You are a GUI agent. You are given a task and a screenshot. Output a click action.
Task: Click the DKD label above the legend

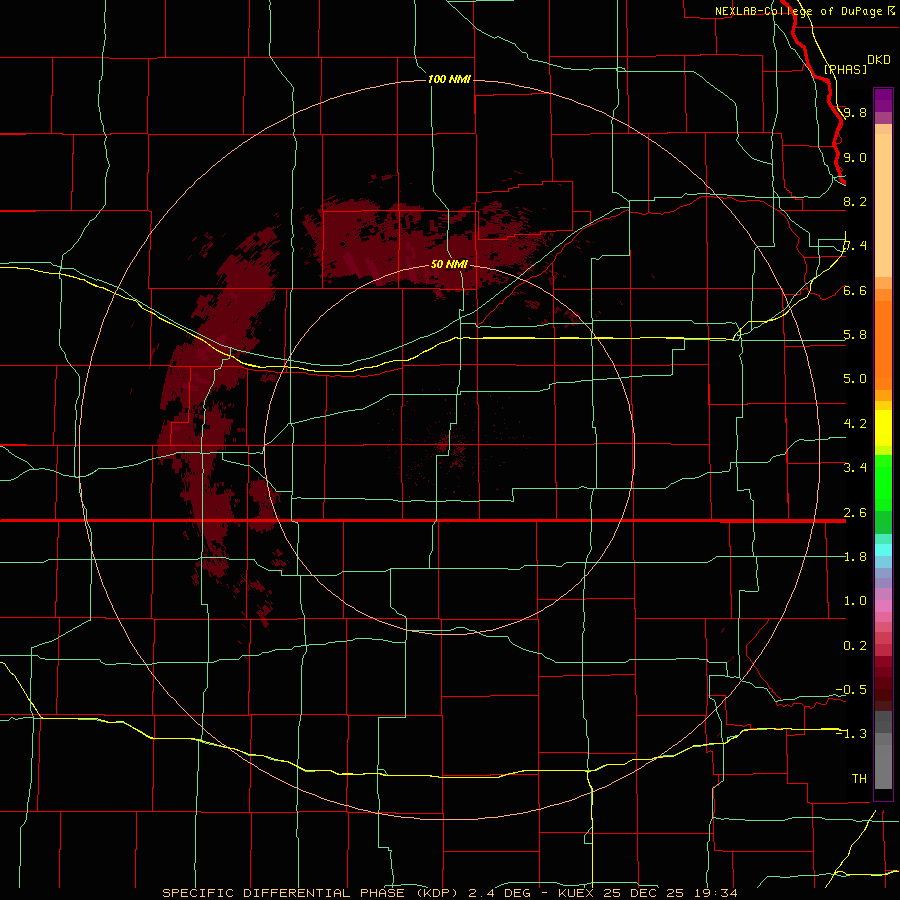click(x=879, y=60)
